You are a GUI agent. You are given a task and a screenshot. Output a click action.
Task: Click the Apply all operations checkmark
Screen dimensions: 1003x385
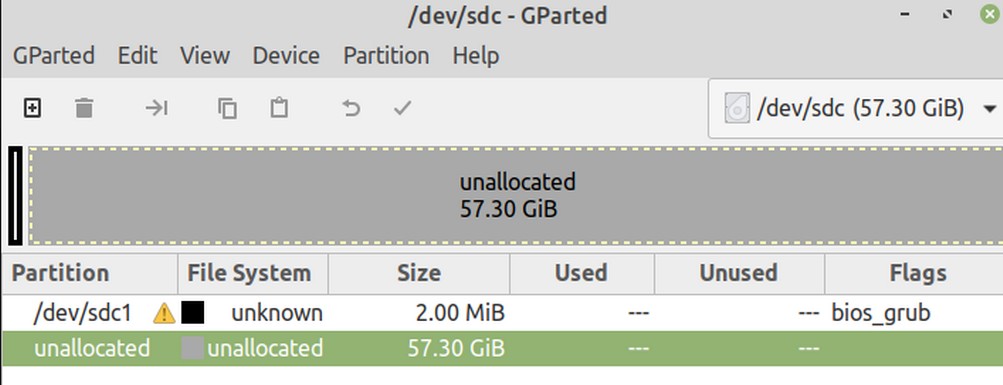click(x=402, y=108)
